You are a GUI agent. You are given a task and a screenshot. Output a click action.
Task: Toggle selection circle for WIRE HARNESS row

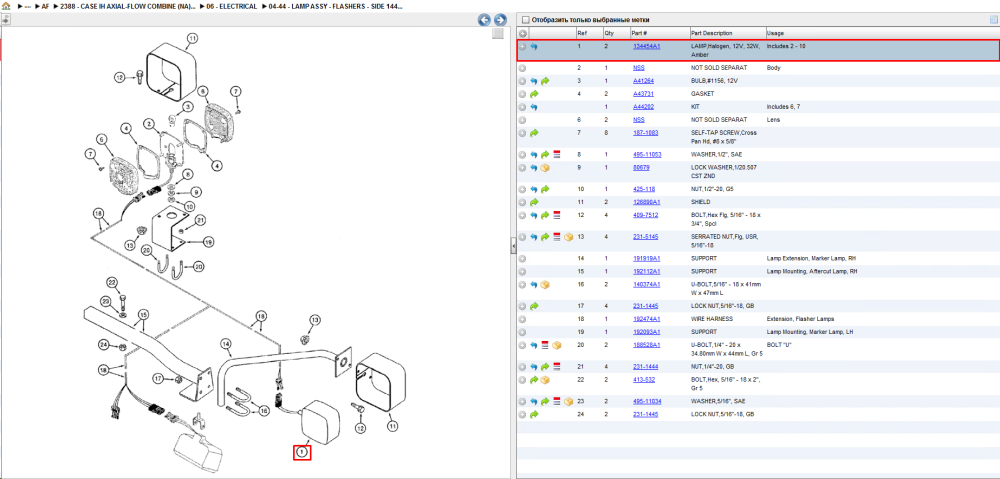[522, 319]
